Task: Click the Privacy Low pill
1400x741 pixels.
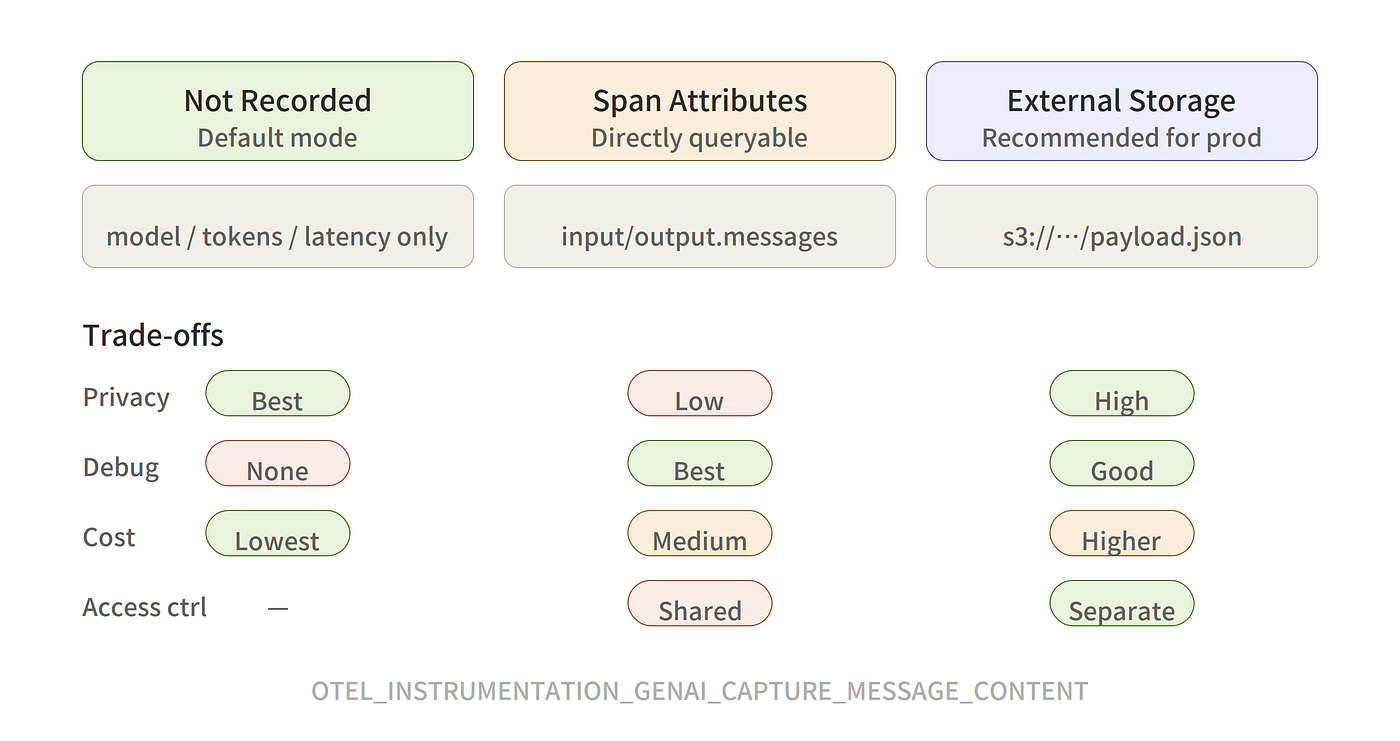Action: (x=699, y=393)
